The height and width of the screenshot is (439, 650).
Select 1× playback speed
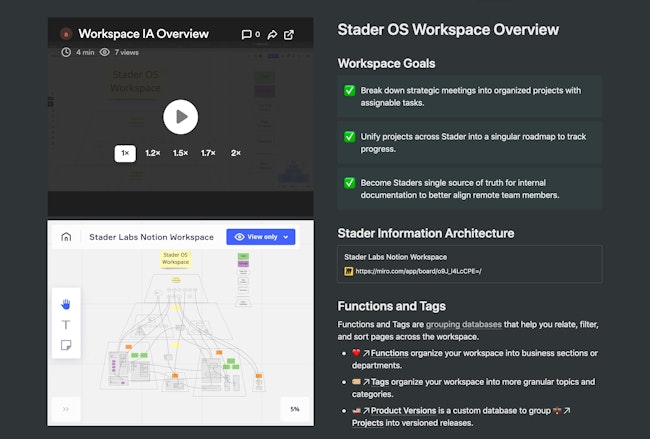[125, 153]
